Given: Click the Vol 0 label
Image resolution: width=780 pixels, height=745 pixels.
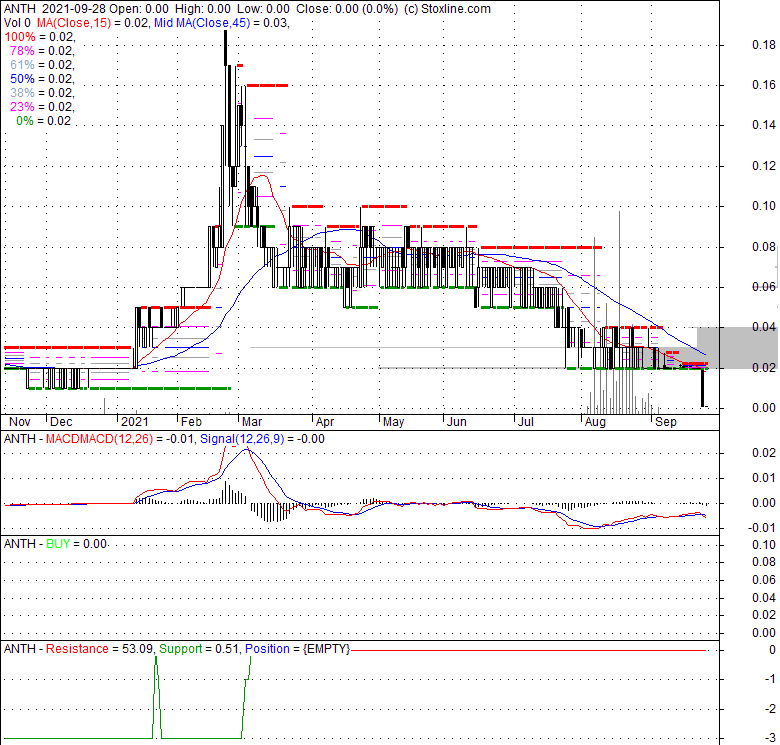Looking at the screenshot, I should 17,23.
